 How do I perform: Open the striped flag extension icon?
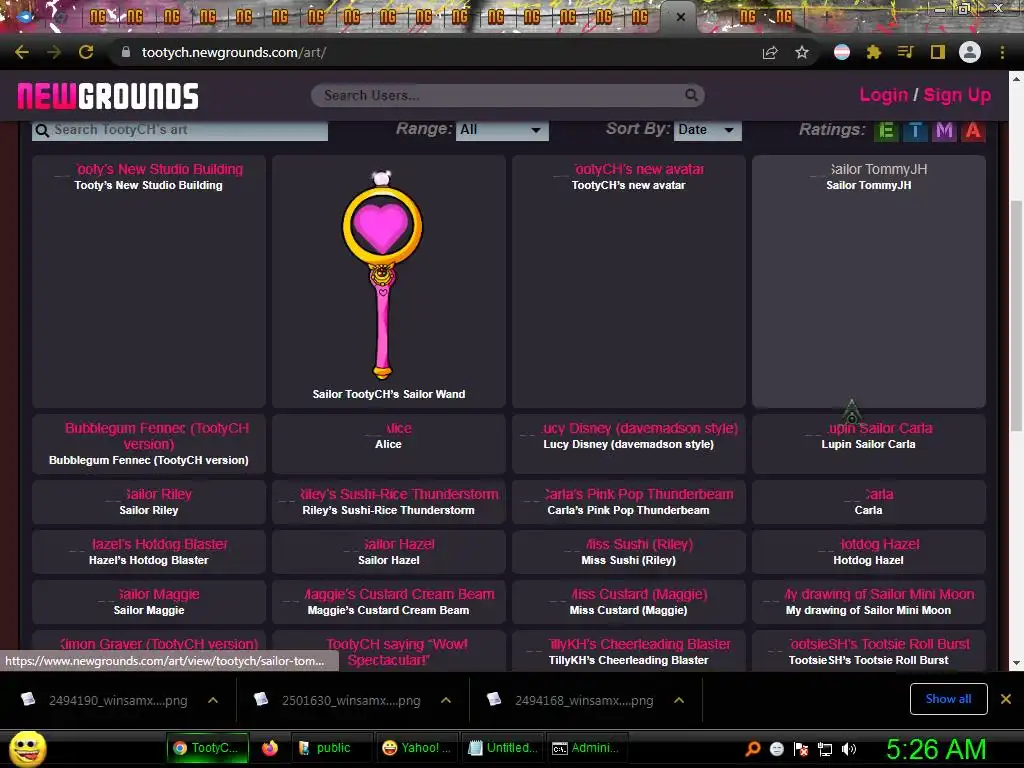[842, 52]
